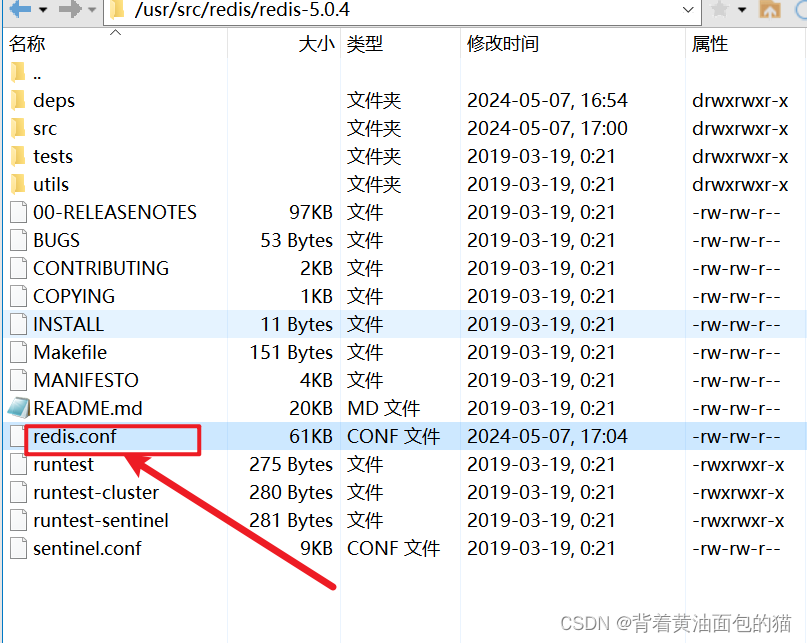Viewport: 807px width, 643px height.
Task: Select the INSTALL file name
Action: (68, 324)
